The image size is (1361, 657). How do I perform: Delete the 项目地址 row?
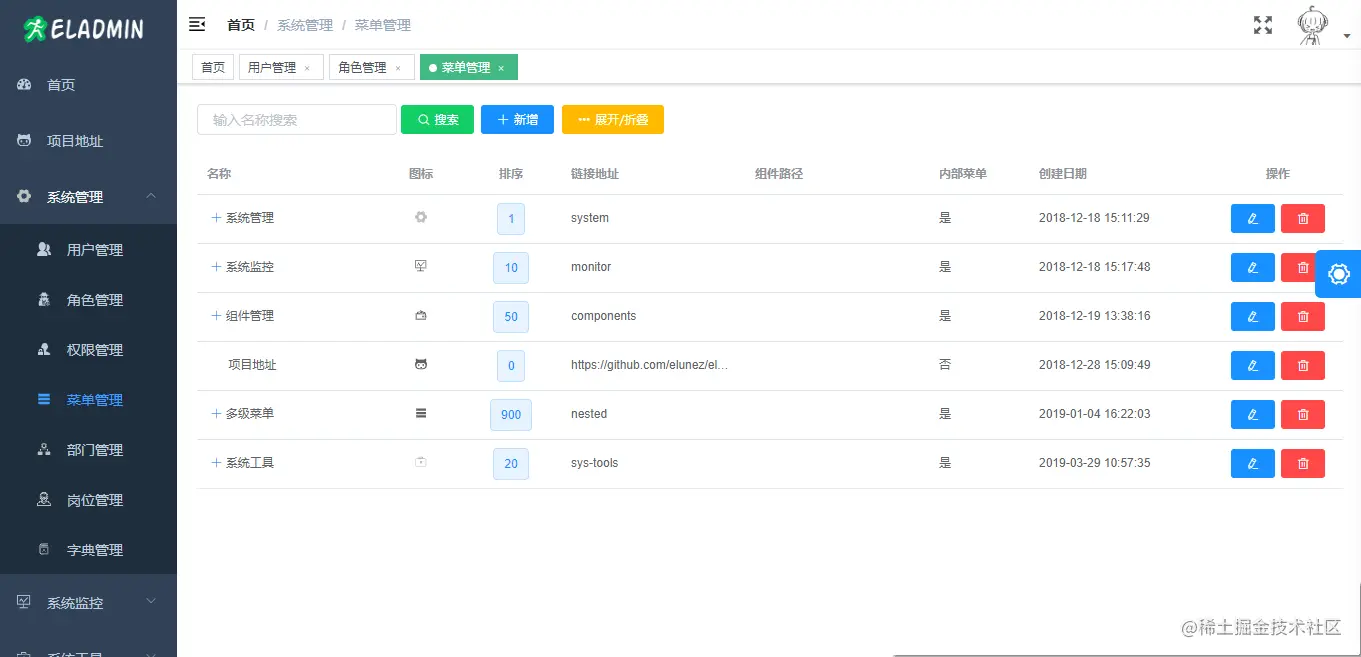click(1302, 365)
